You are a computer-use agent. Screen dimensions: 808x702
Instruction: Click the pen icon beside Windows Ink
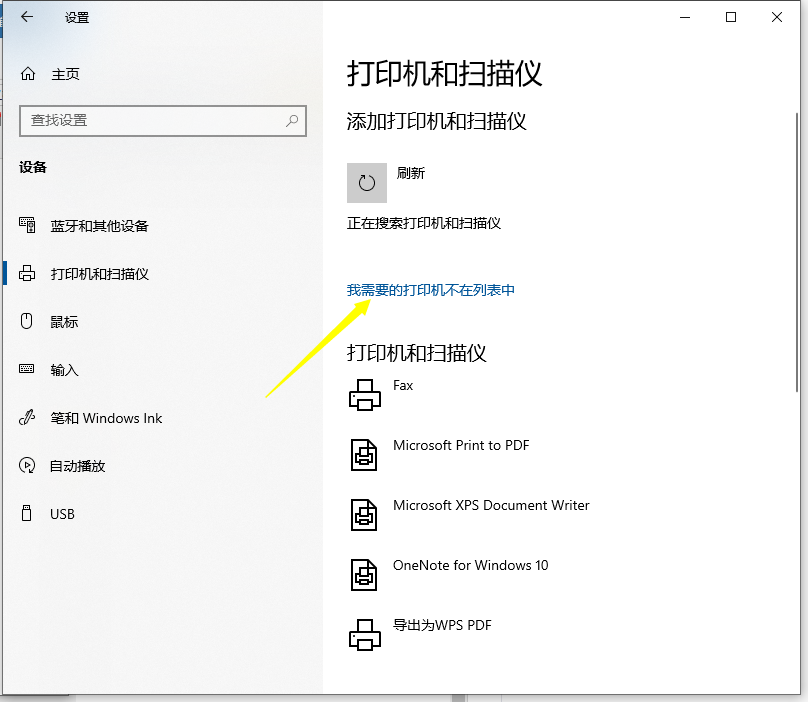(27, 417)
